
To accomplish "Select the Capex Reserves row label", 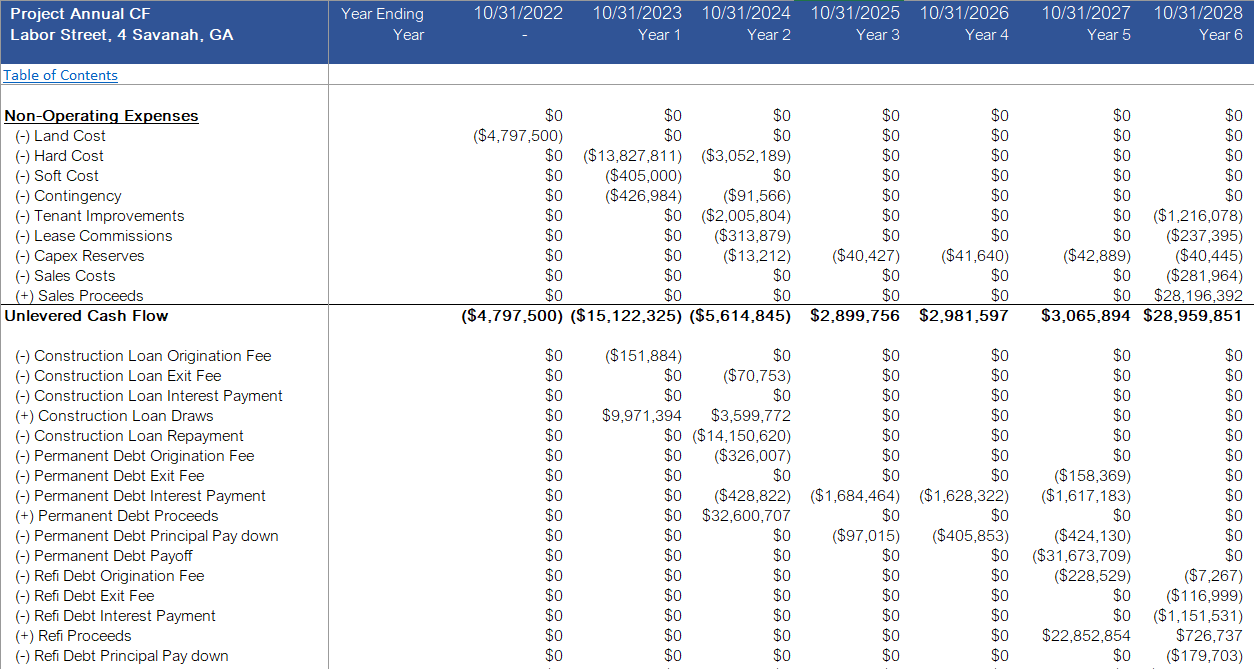I will pyautogui.click(x=80, y=256).
